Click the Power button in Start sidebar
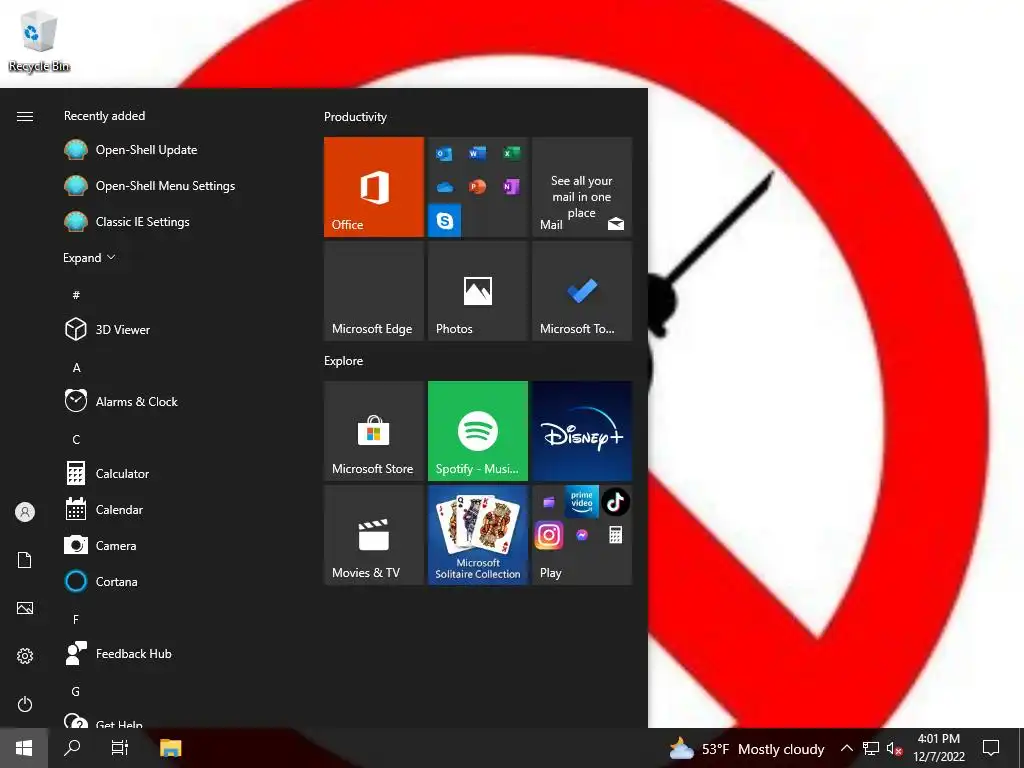Screen dimensions: 1024x768 tap(25, 704)
